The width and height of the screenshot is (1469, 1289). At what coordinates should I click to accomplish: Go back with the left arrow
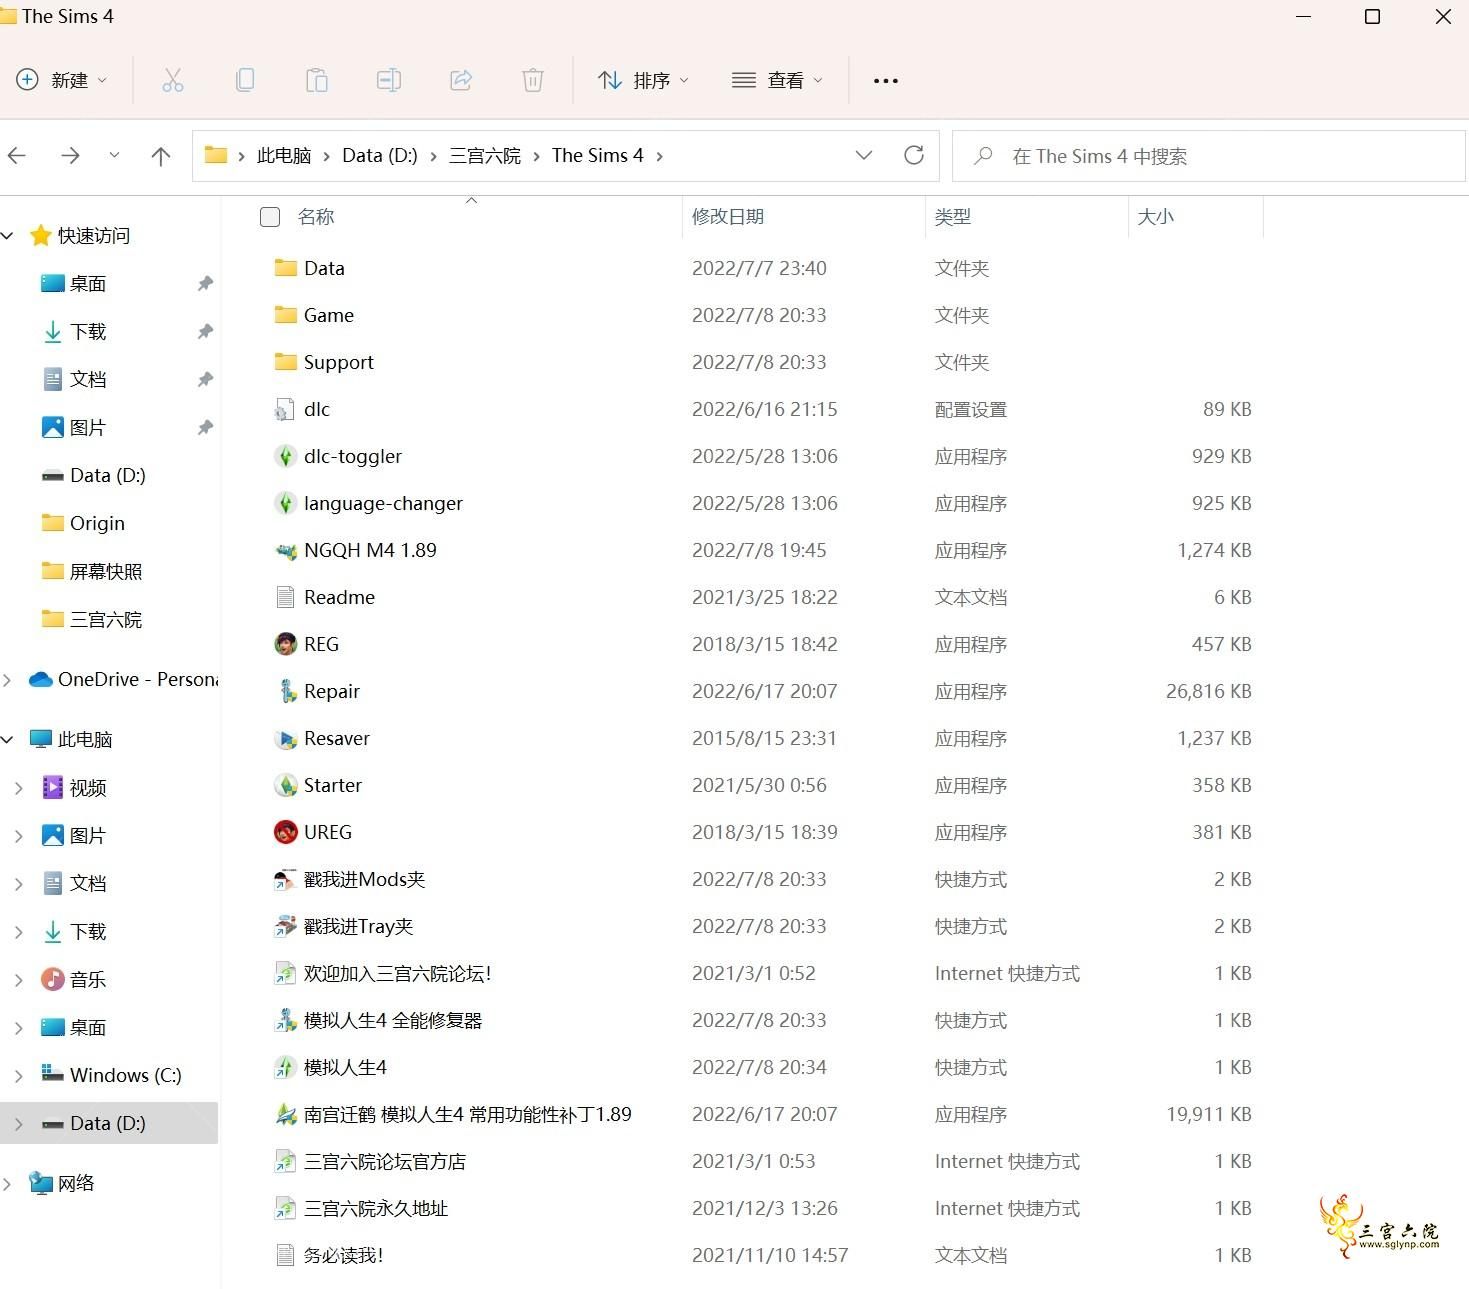17,155
